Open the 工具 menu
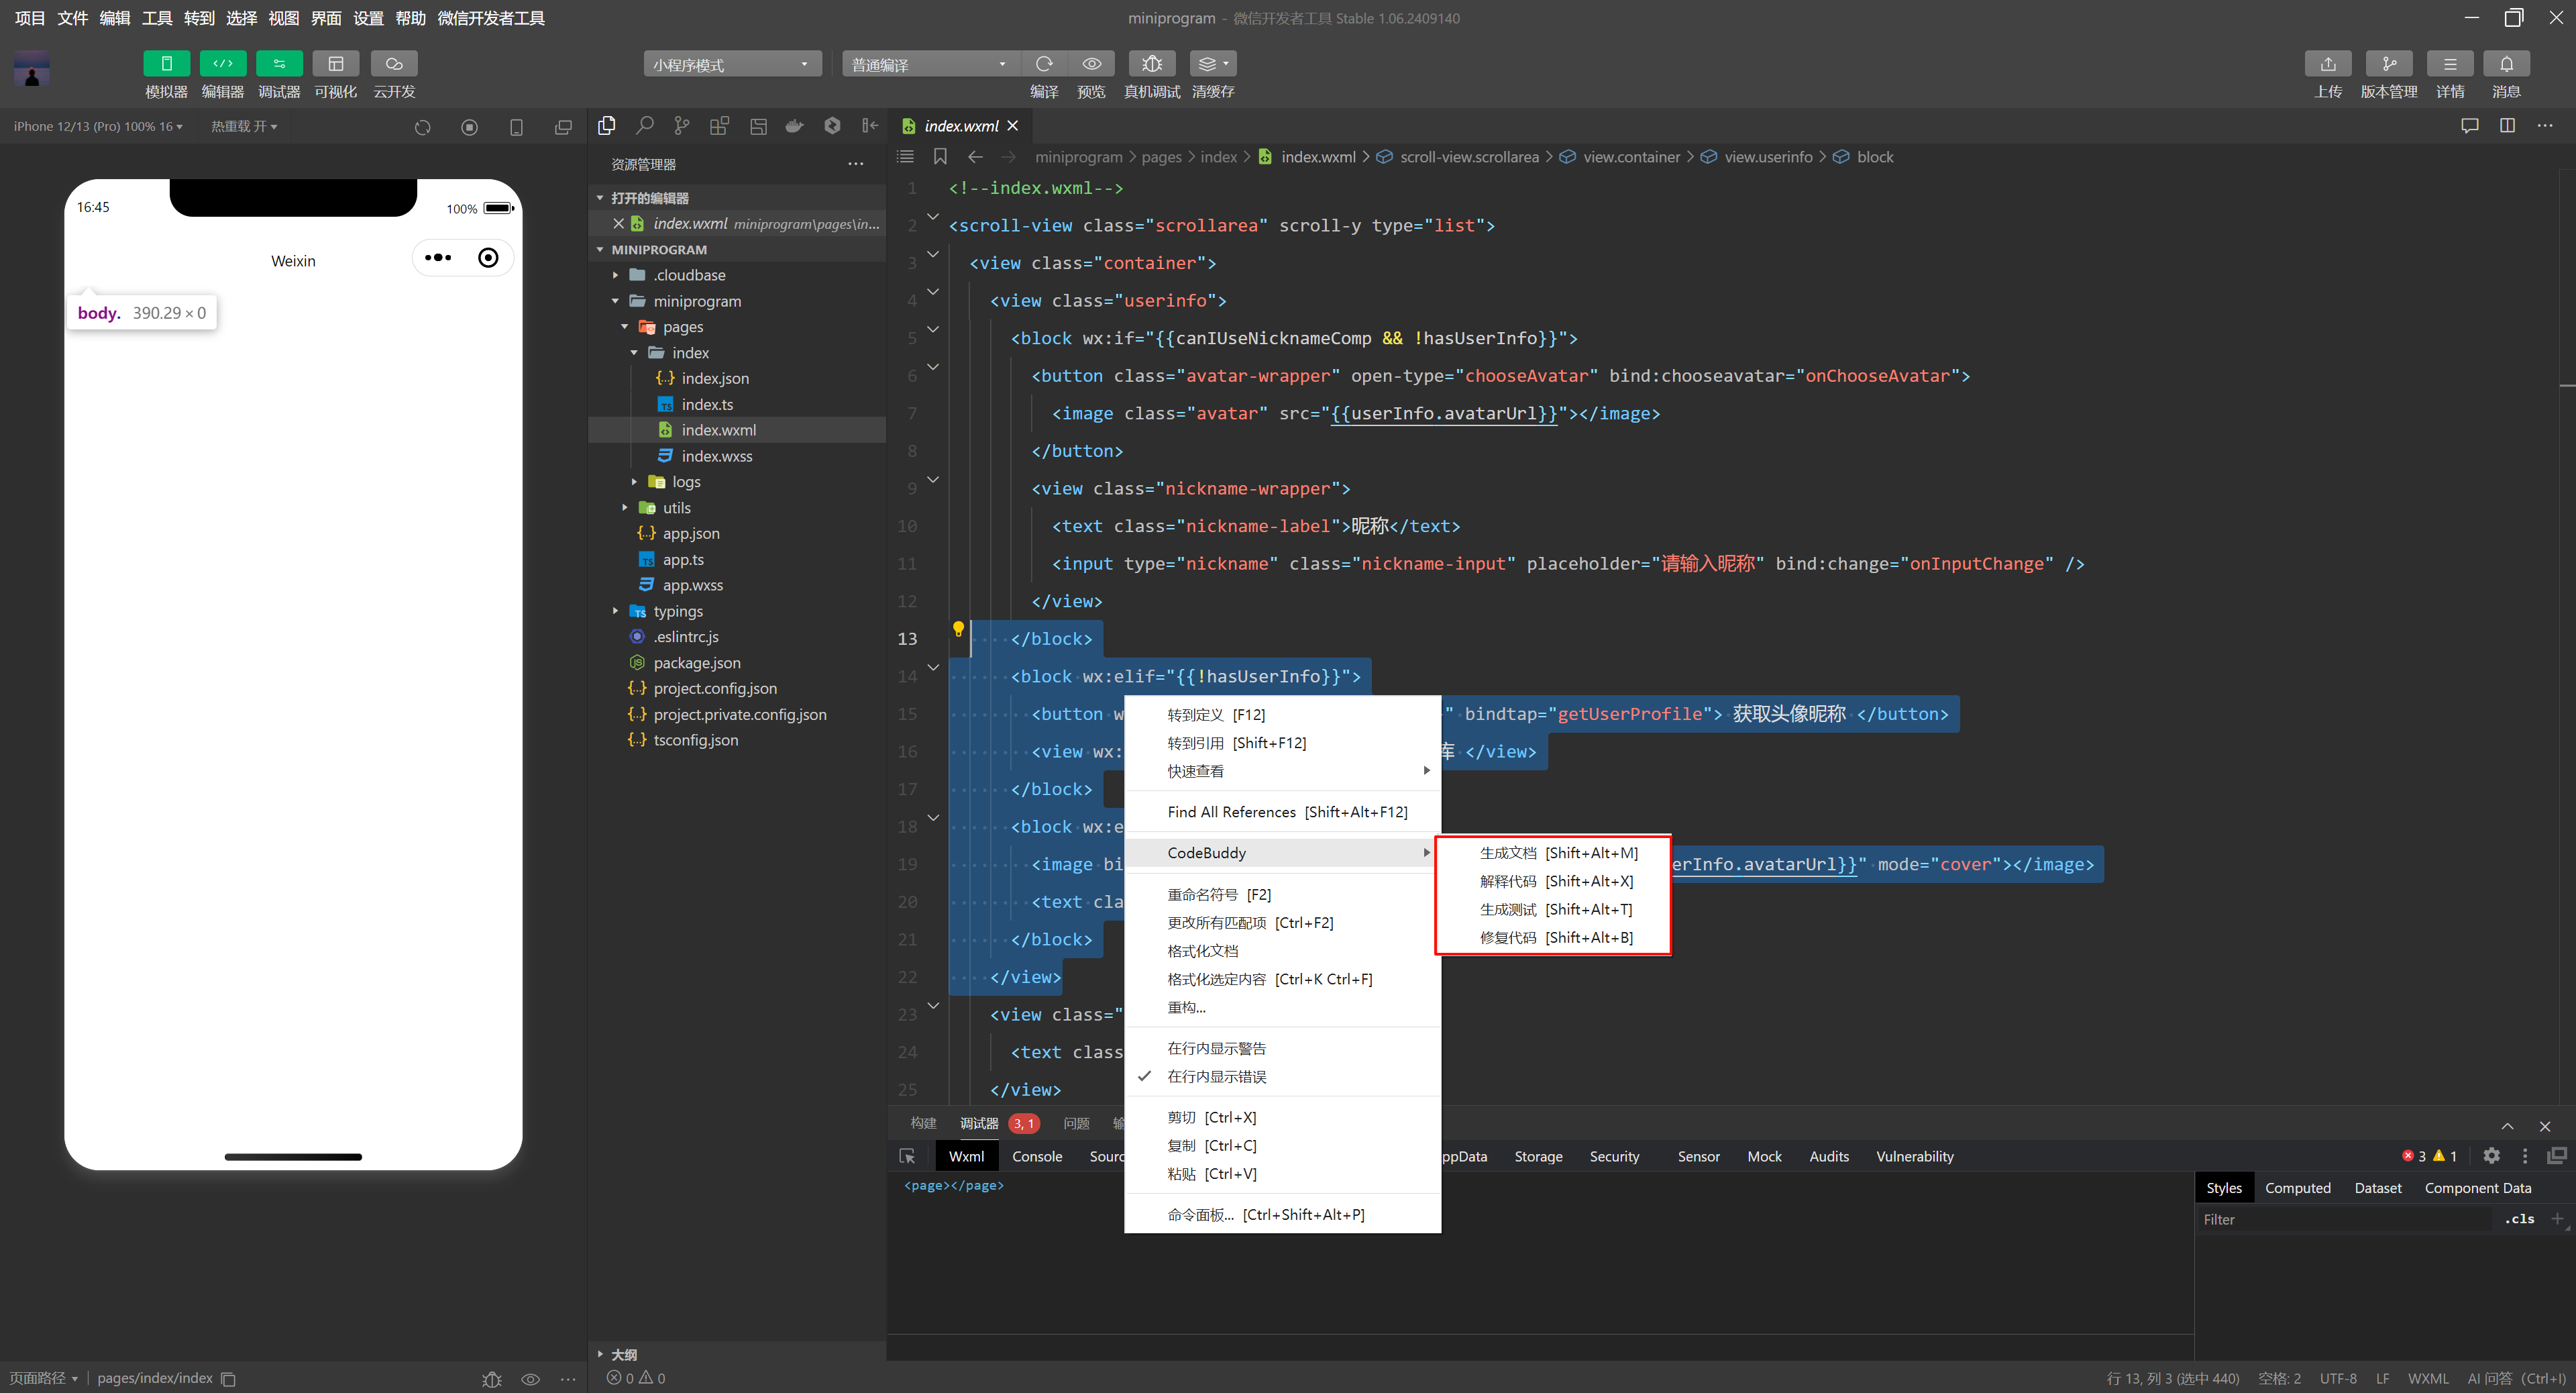 (156, 18)
